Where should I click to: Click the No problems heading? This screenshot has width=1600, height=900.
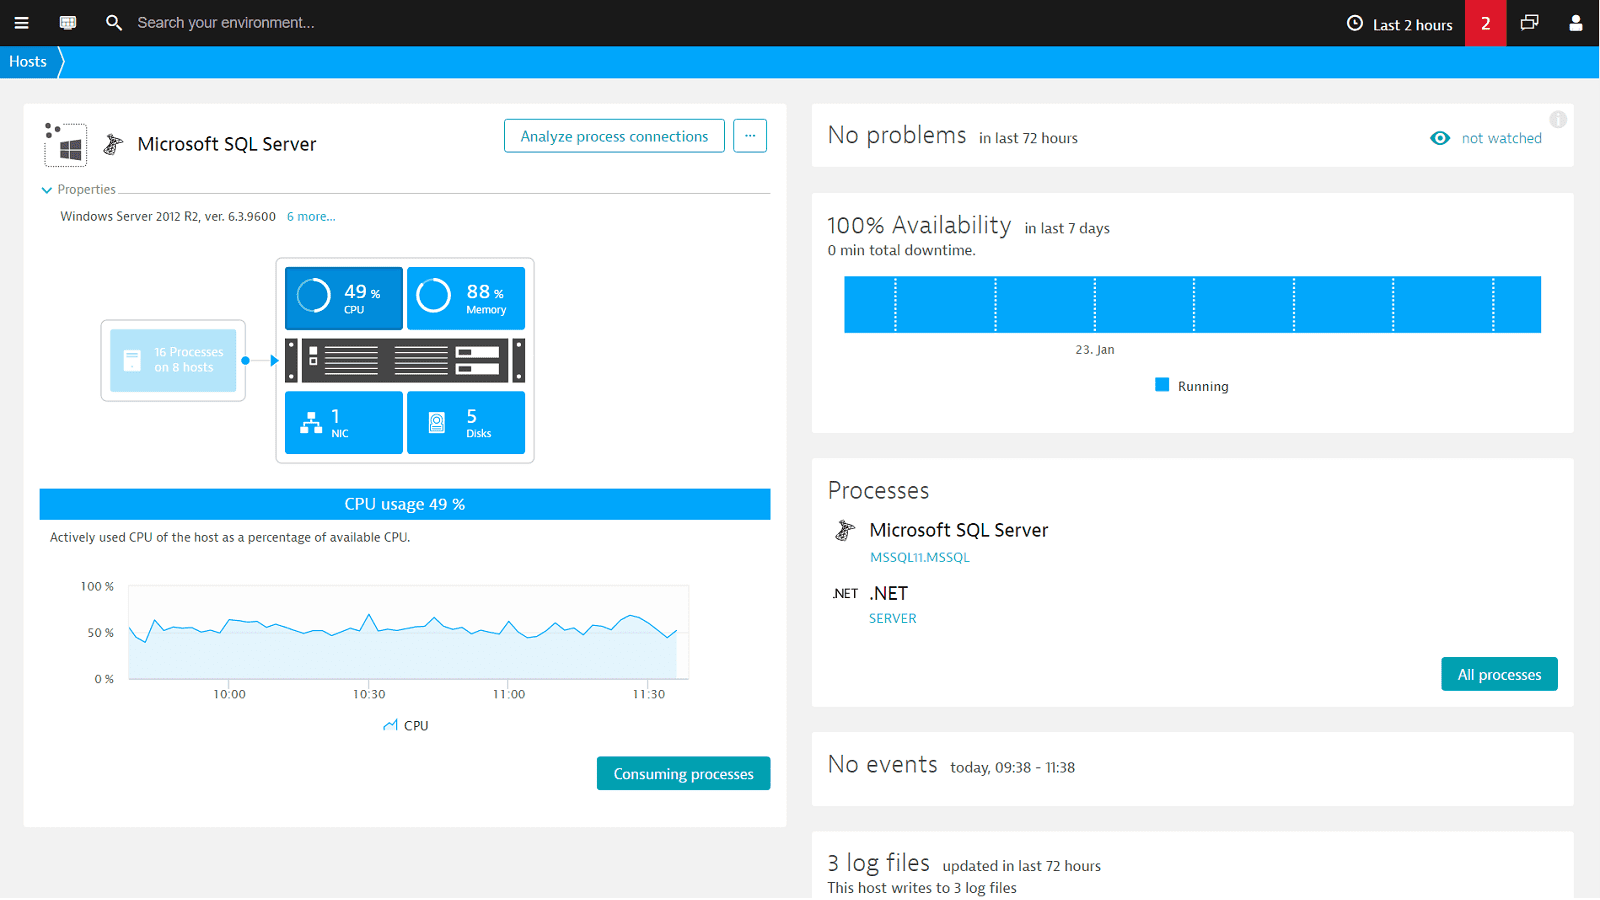click(897, 135)
